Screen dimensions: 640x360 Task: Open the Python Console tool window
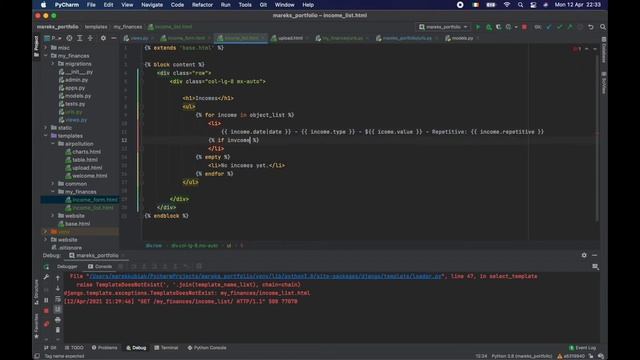click(207, 348)
